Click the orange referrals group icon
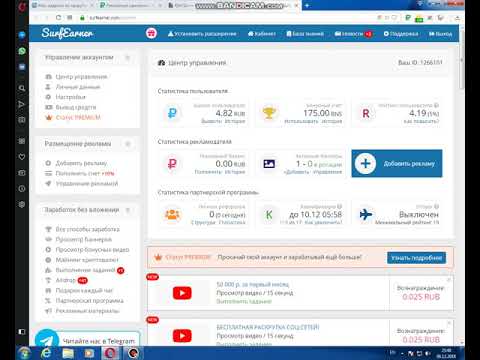 [x=172, y=214]
